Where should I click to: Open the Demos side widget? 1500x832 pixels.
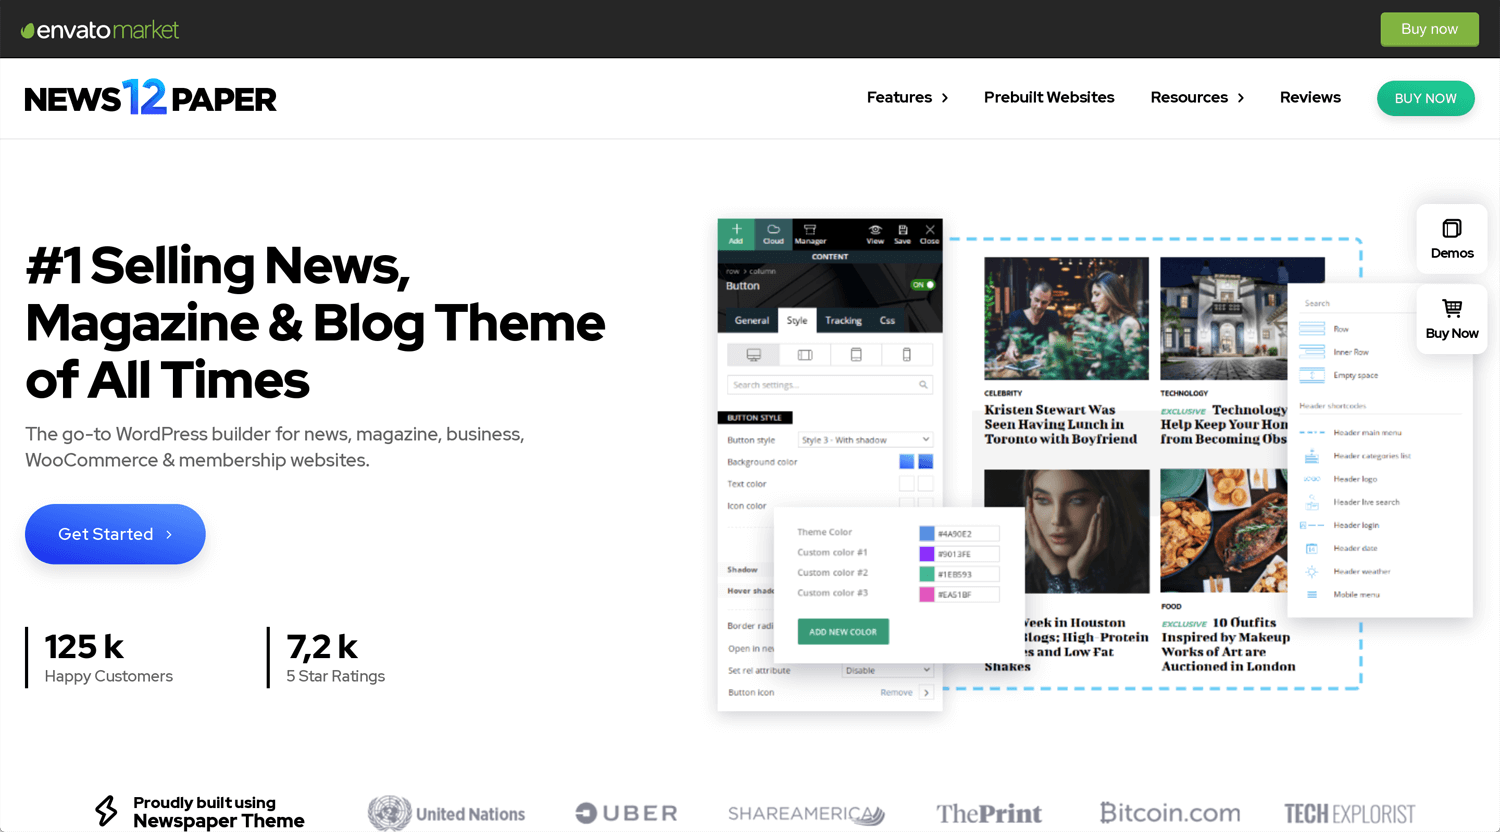[x=1452, y=239]
